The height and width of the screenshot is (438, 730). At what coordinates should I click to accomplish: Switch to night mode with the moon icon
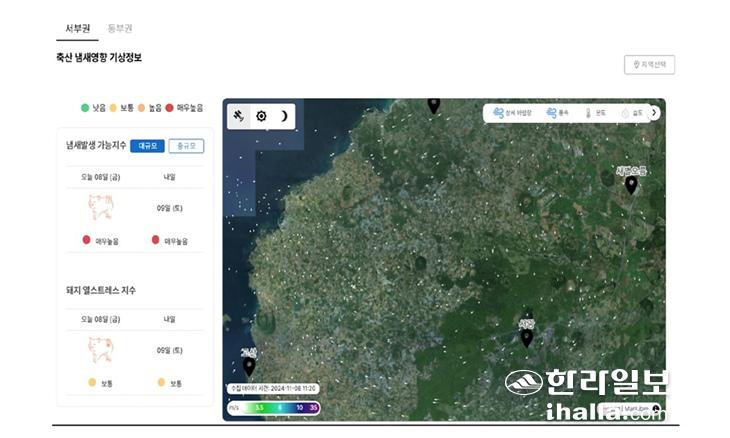tap(284, 116)
